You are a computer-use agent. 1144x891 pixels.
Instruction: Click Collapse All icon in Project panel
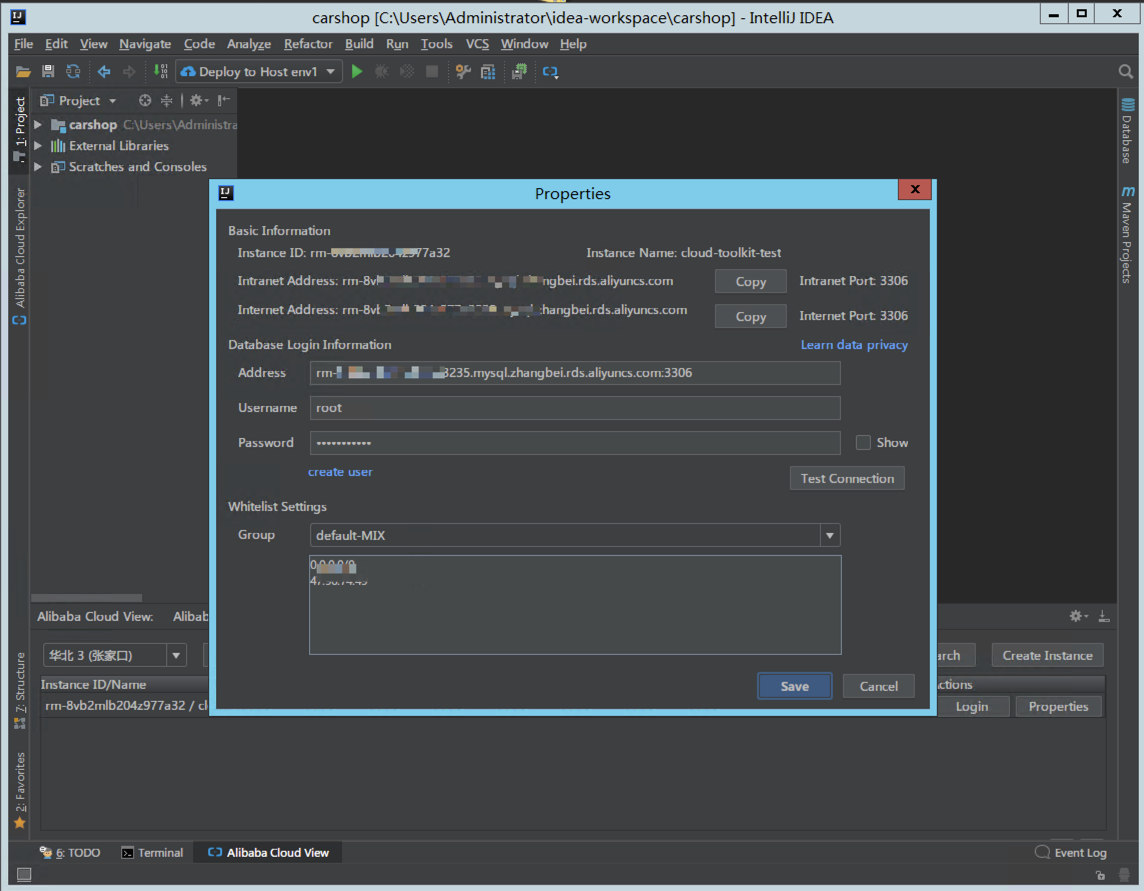(x=166, y=101)
